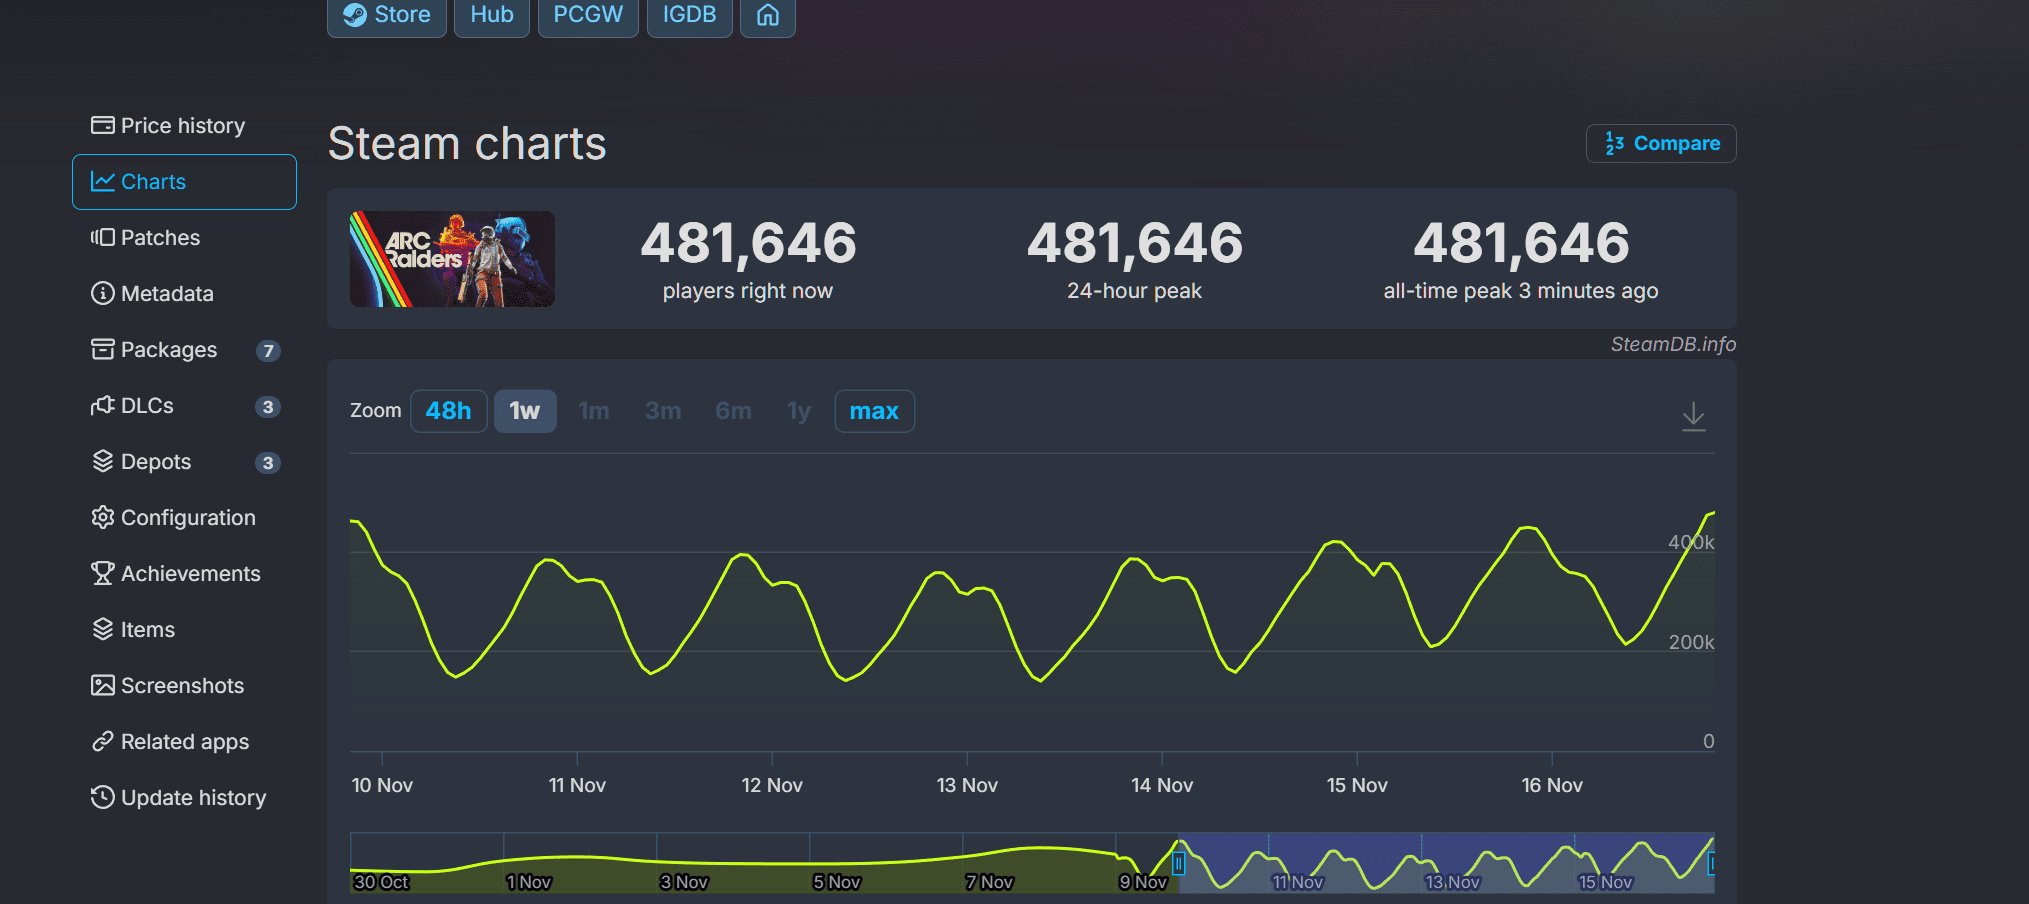Click the Related apps link icon
This screenshot has height=904, width=2029.
point(103,741)
